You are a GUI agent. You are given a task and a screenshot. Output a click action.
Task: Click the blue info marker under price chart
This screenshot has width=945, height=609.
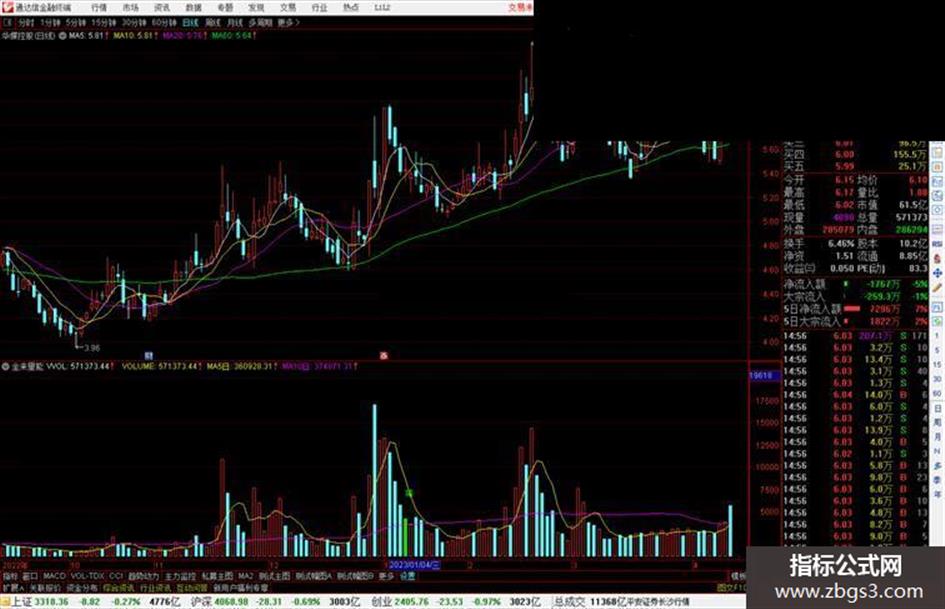tap(148, 356)
